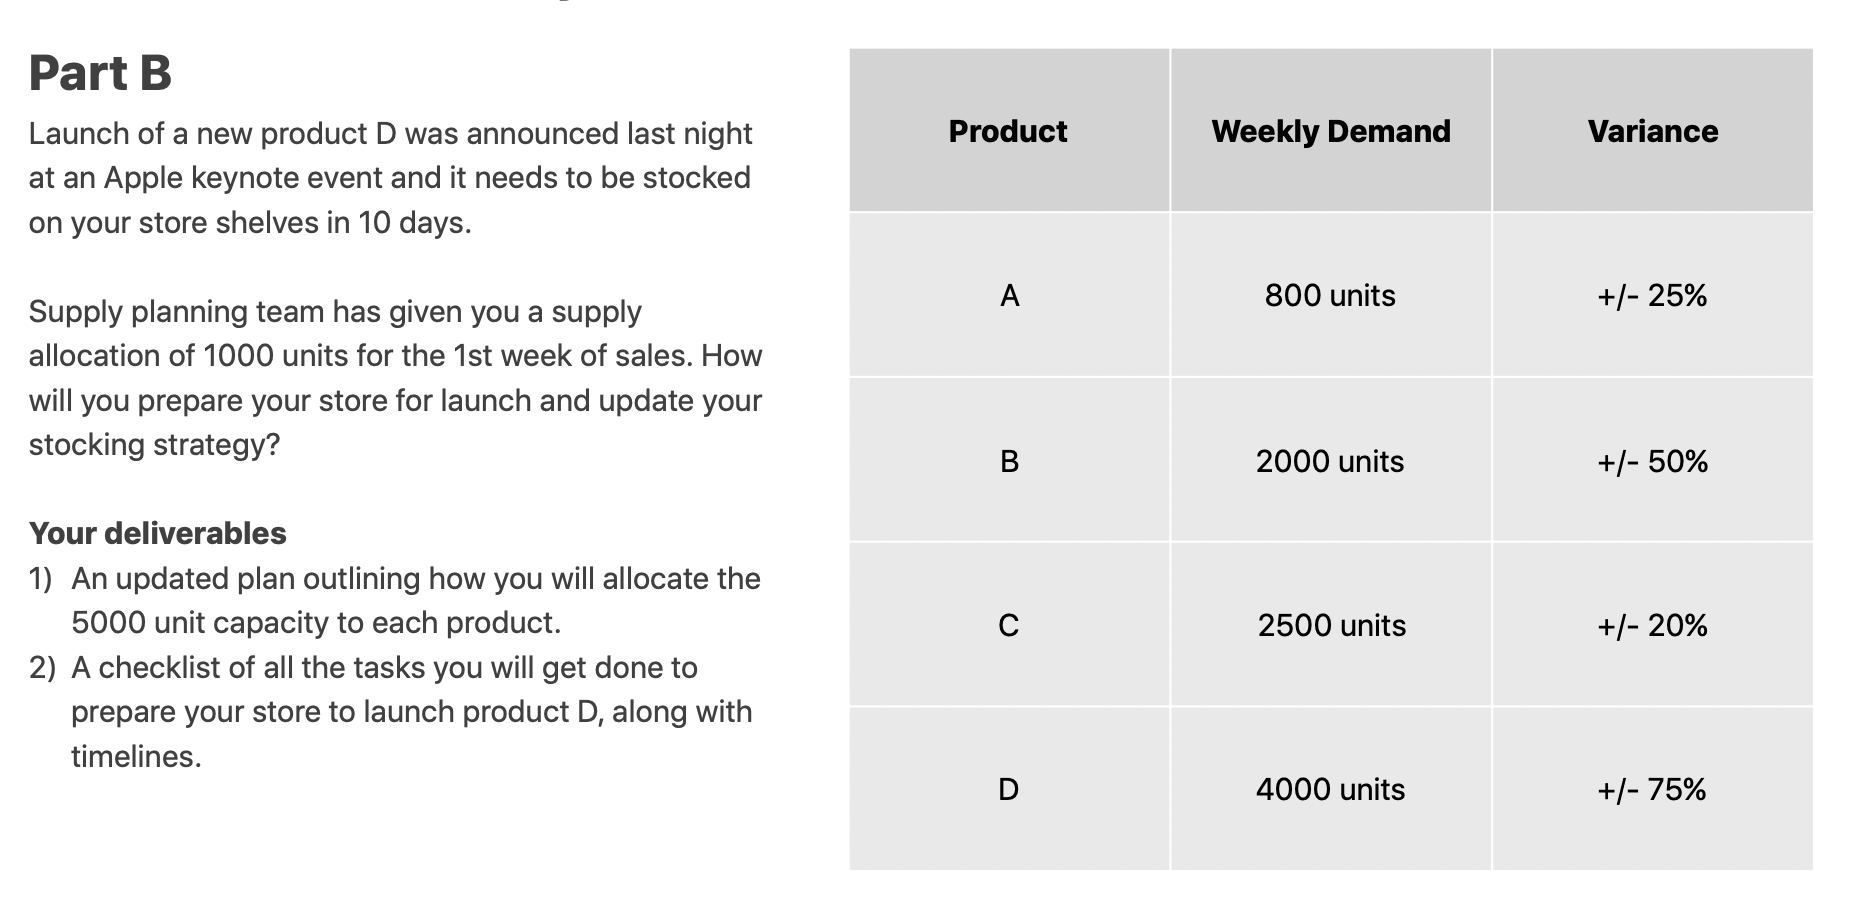The image size is (1870, 918).
Task: Select the 4000 units cell
Action: click(x=1331, y=789)
